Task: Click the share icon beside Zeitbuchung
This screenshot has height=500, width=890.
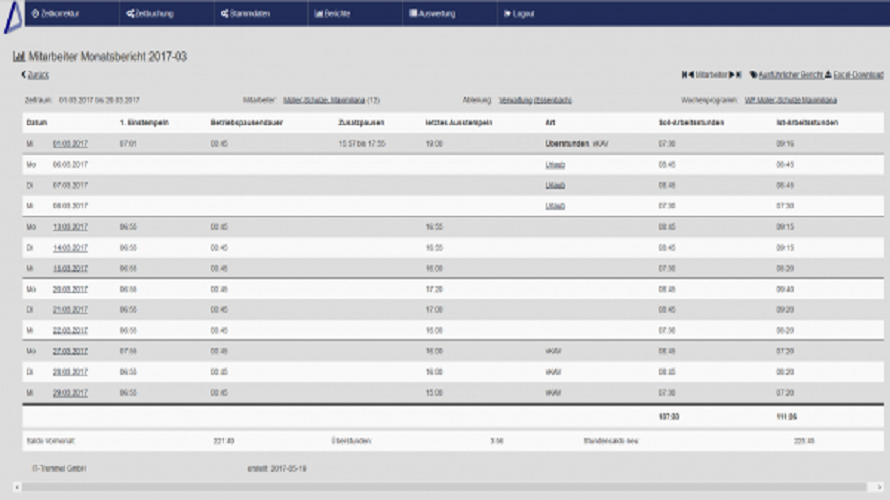Action: [130, 14]
